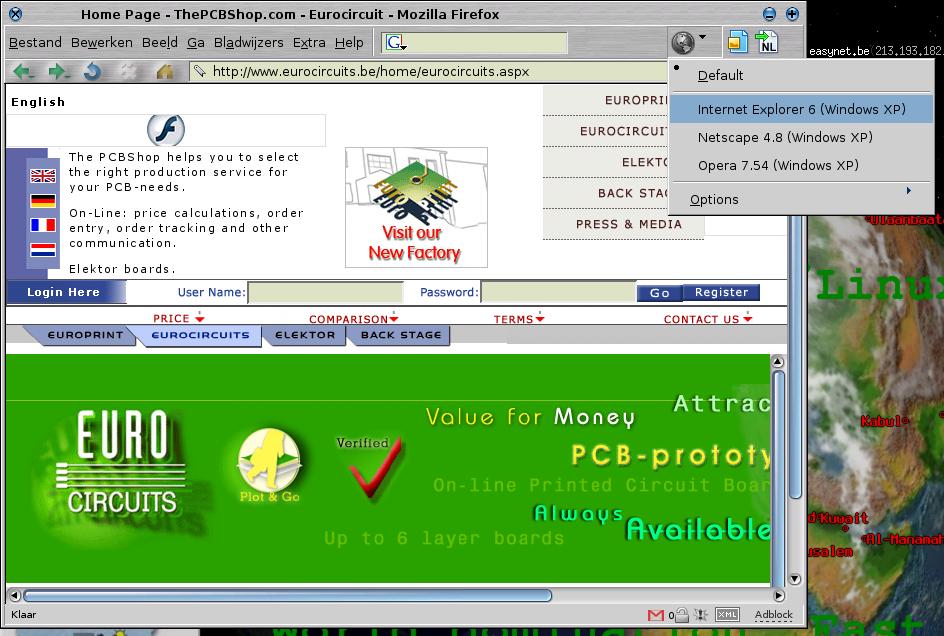This screenshot has width=944, height=636.
Task: Click the yellow document toolbar icon
Action: (x=738, y=42)
